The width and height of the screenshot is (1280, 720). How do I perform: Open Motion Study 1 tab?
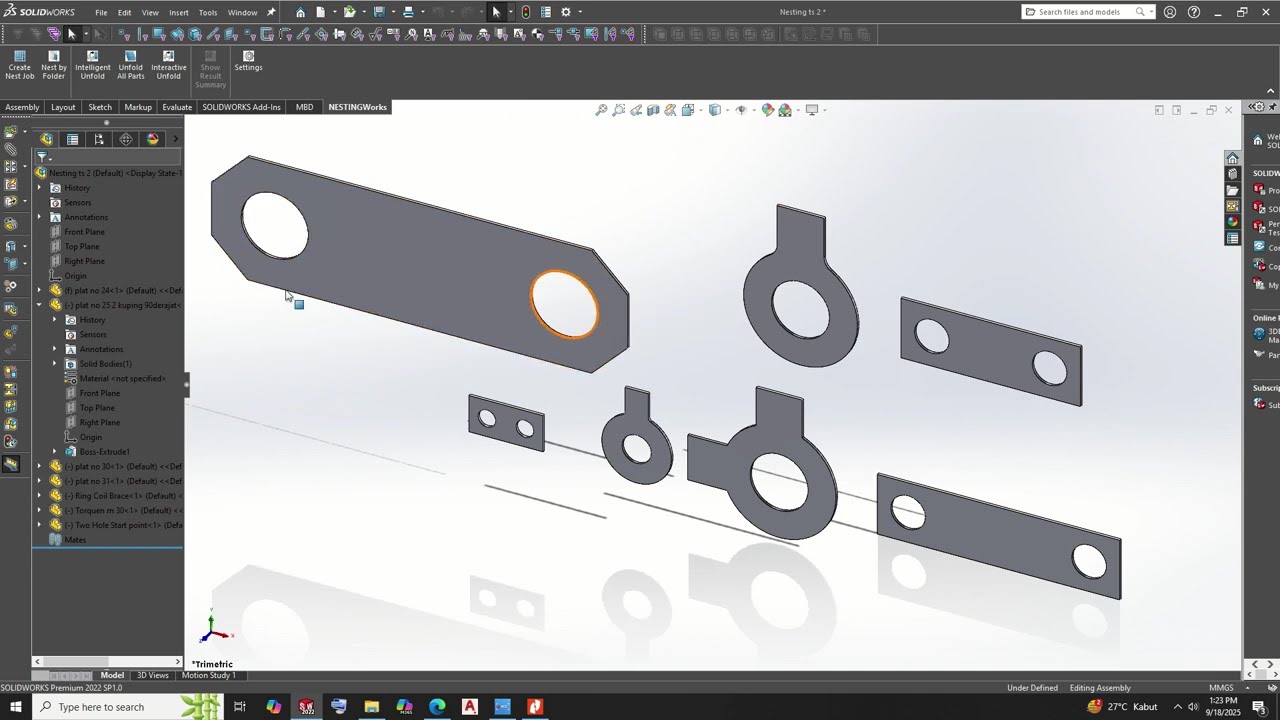coord(208,675)
